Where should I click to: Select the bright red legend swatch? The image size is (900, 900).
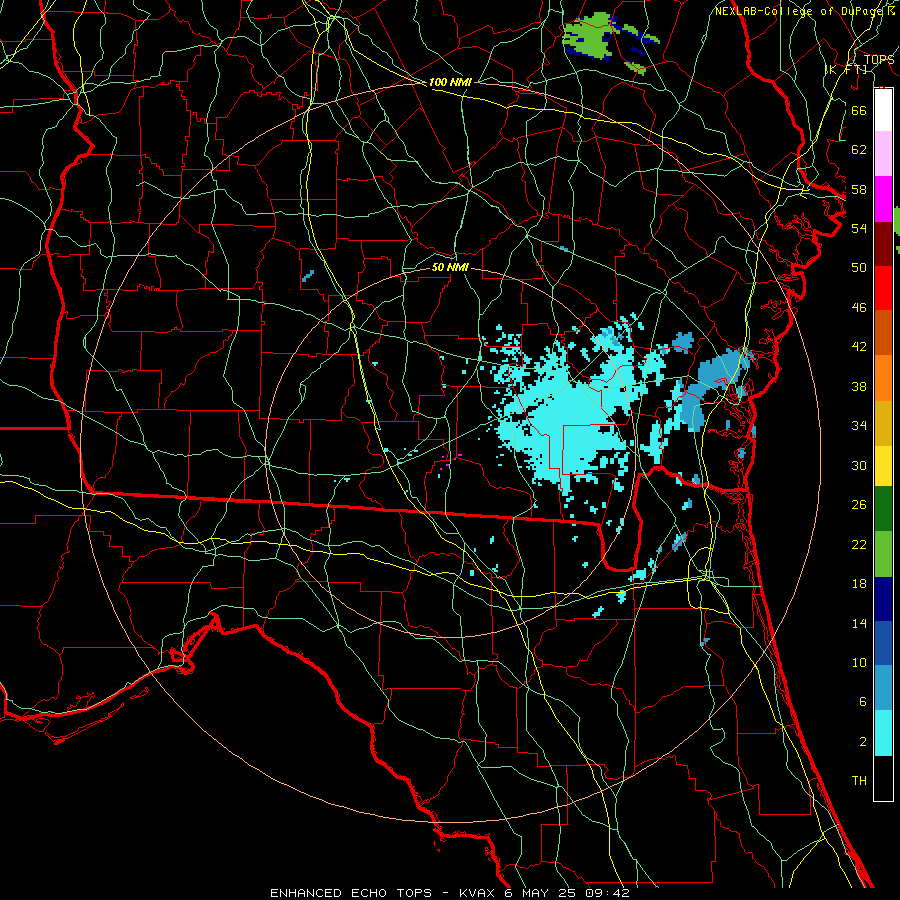pyautogui.click(x=883, y=288)
